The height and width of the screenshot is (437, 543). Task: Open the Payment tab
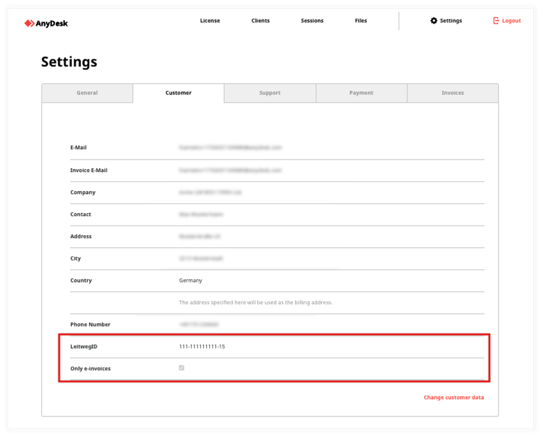coord(361,93)
